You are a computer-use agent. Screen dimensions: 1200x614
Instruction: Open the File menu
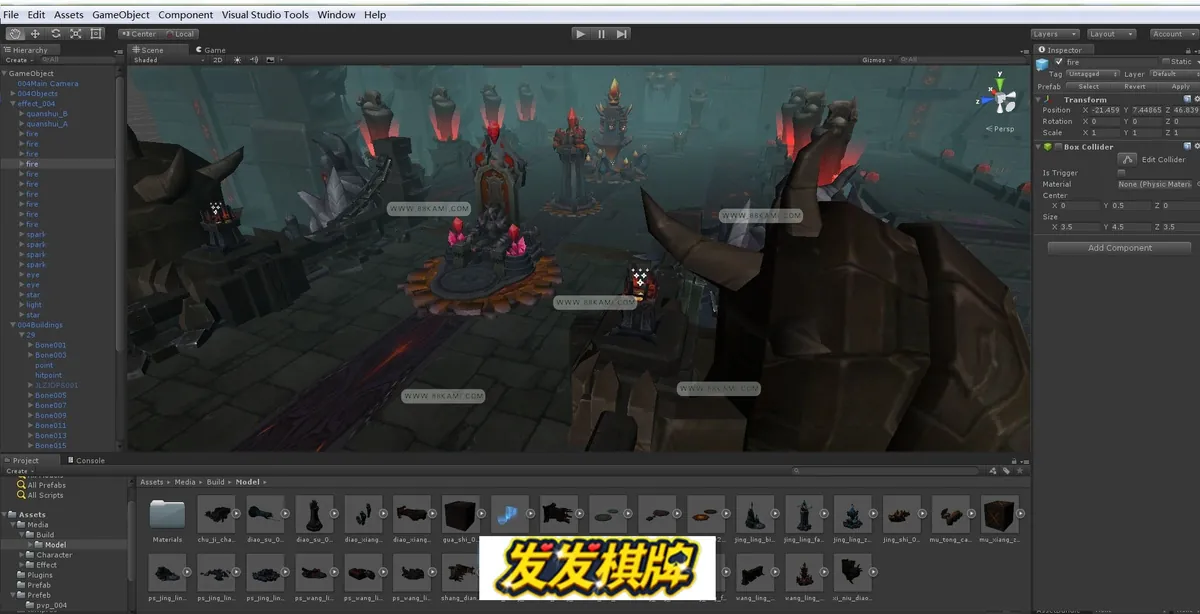(11, 15)
